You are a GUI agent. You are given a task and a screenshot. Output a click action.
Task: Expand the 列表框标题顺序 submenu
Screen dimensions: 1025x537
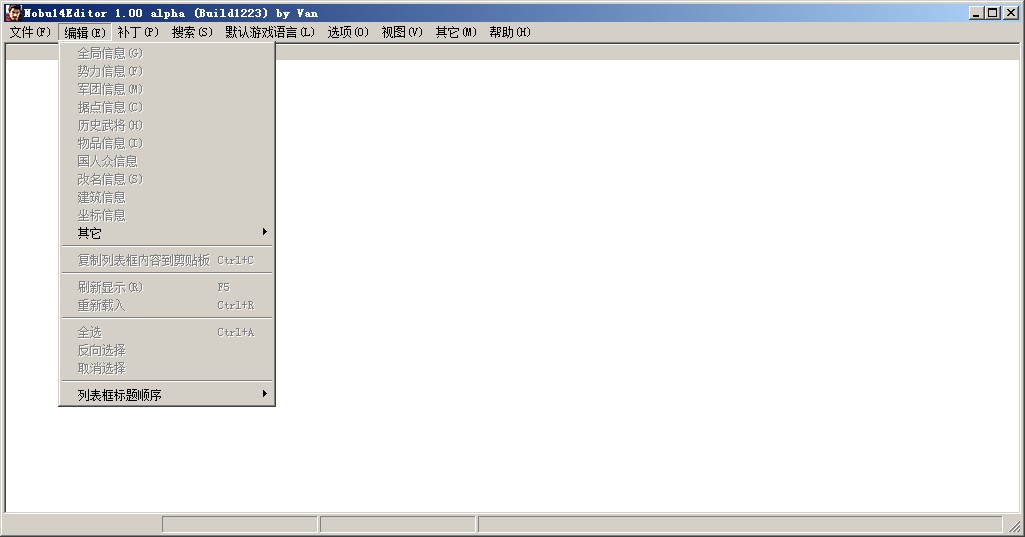pos(167,394)
